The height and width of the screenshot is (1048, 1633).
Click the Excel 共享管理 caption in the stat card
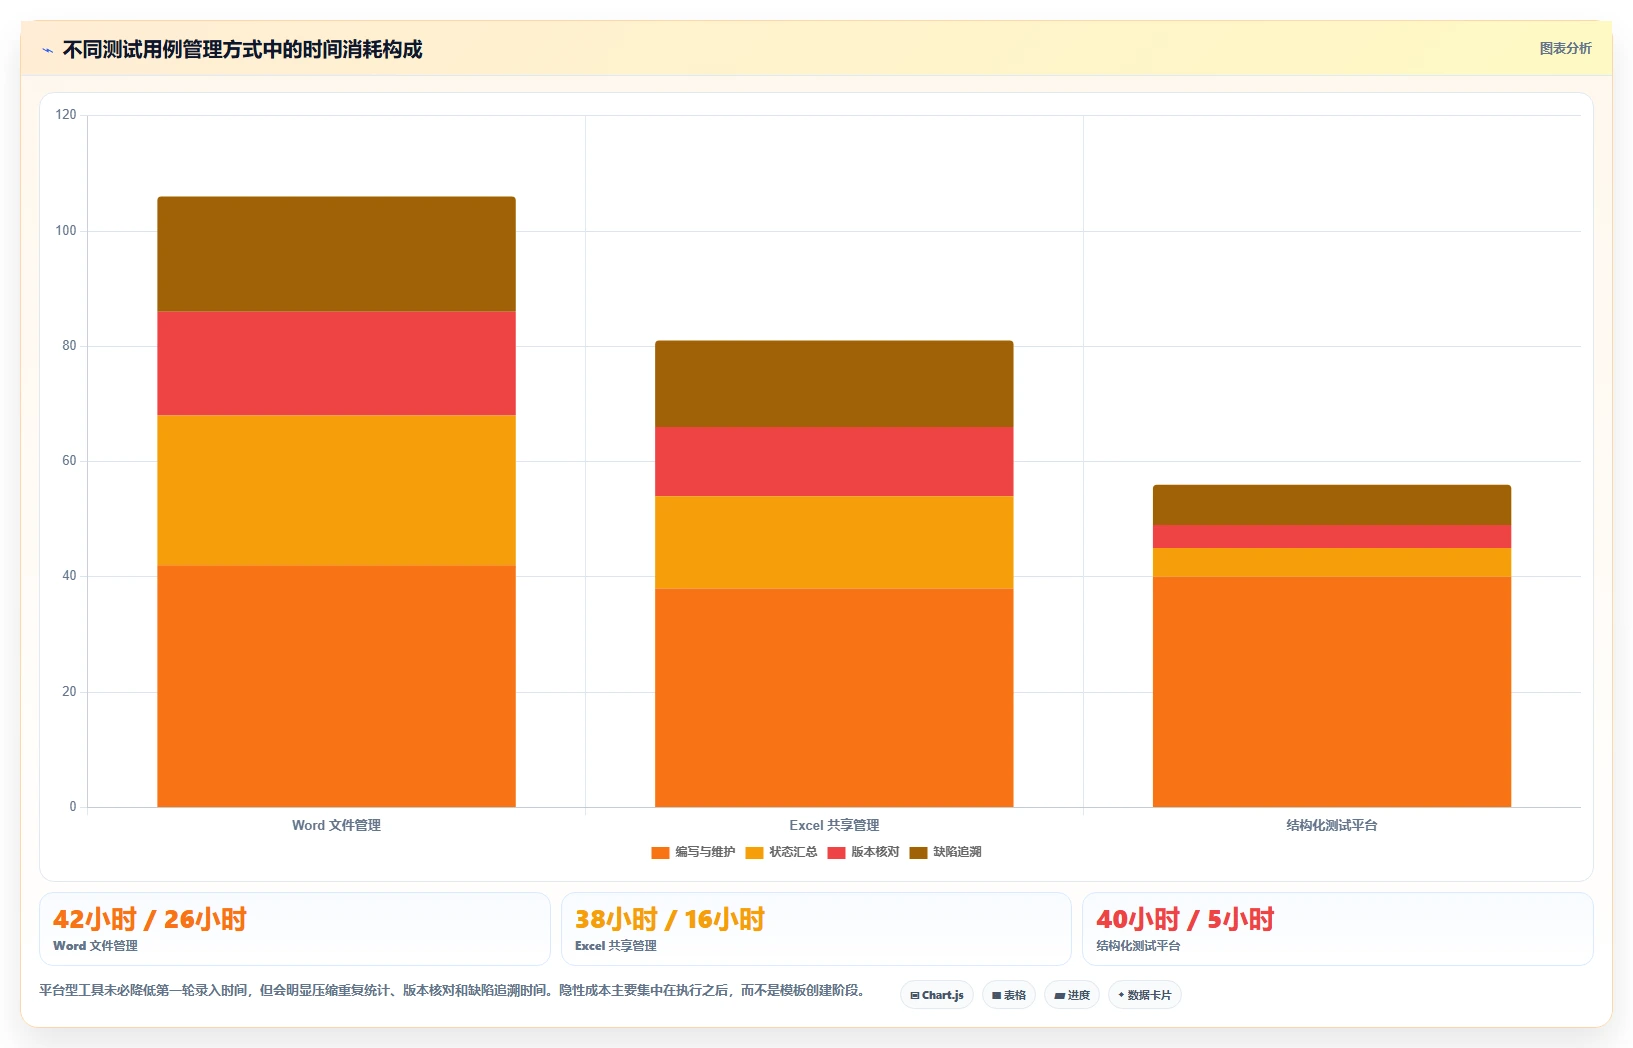[x=616, y=946]
